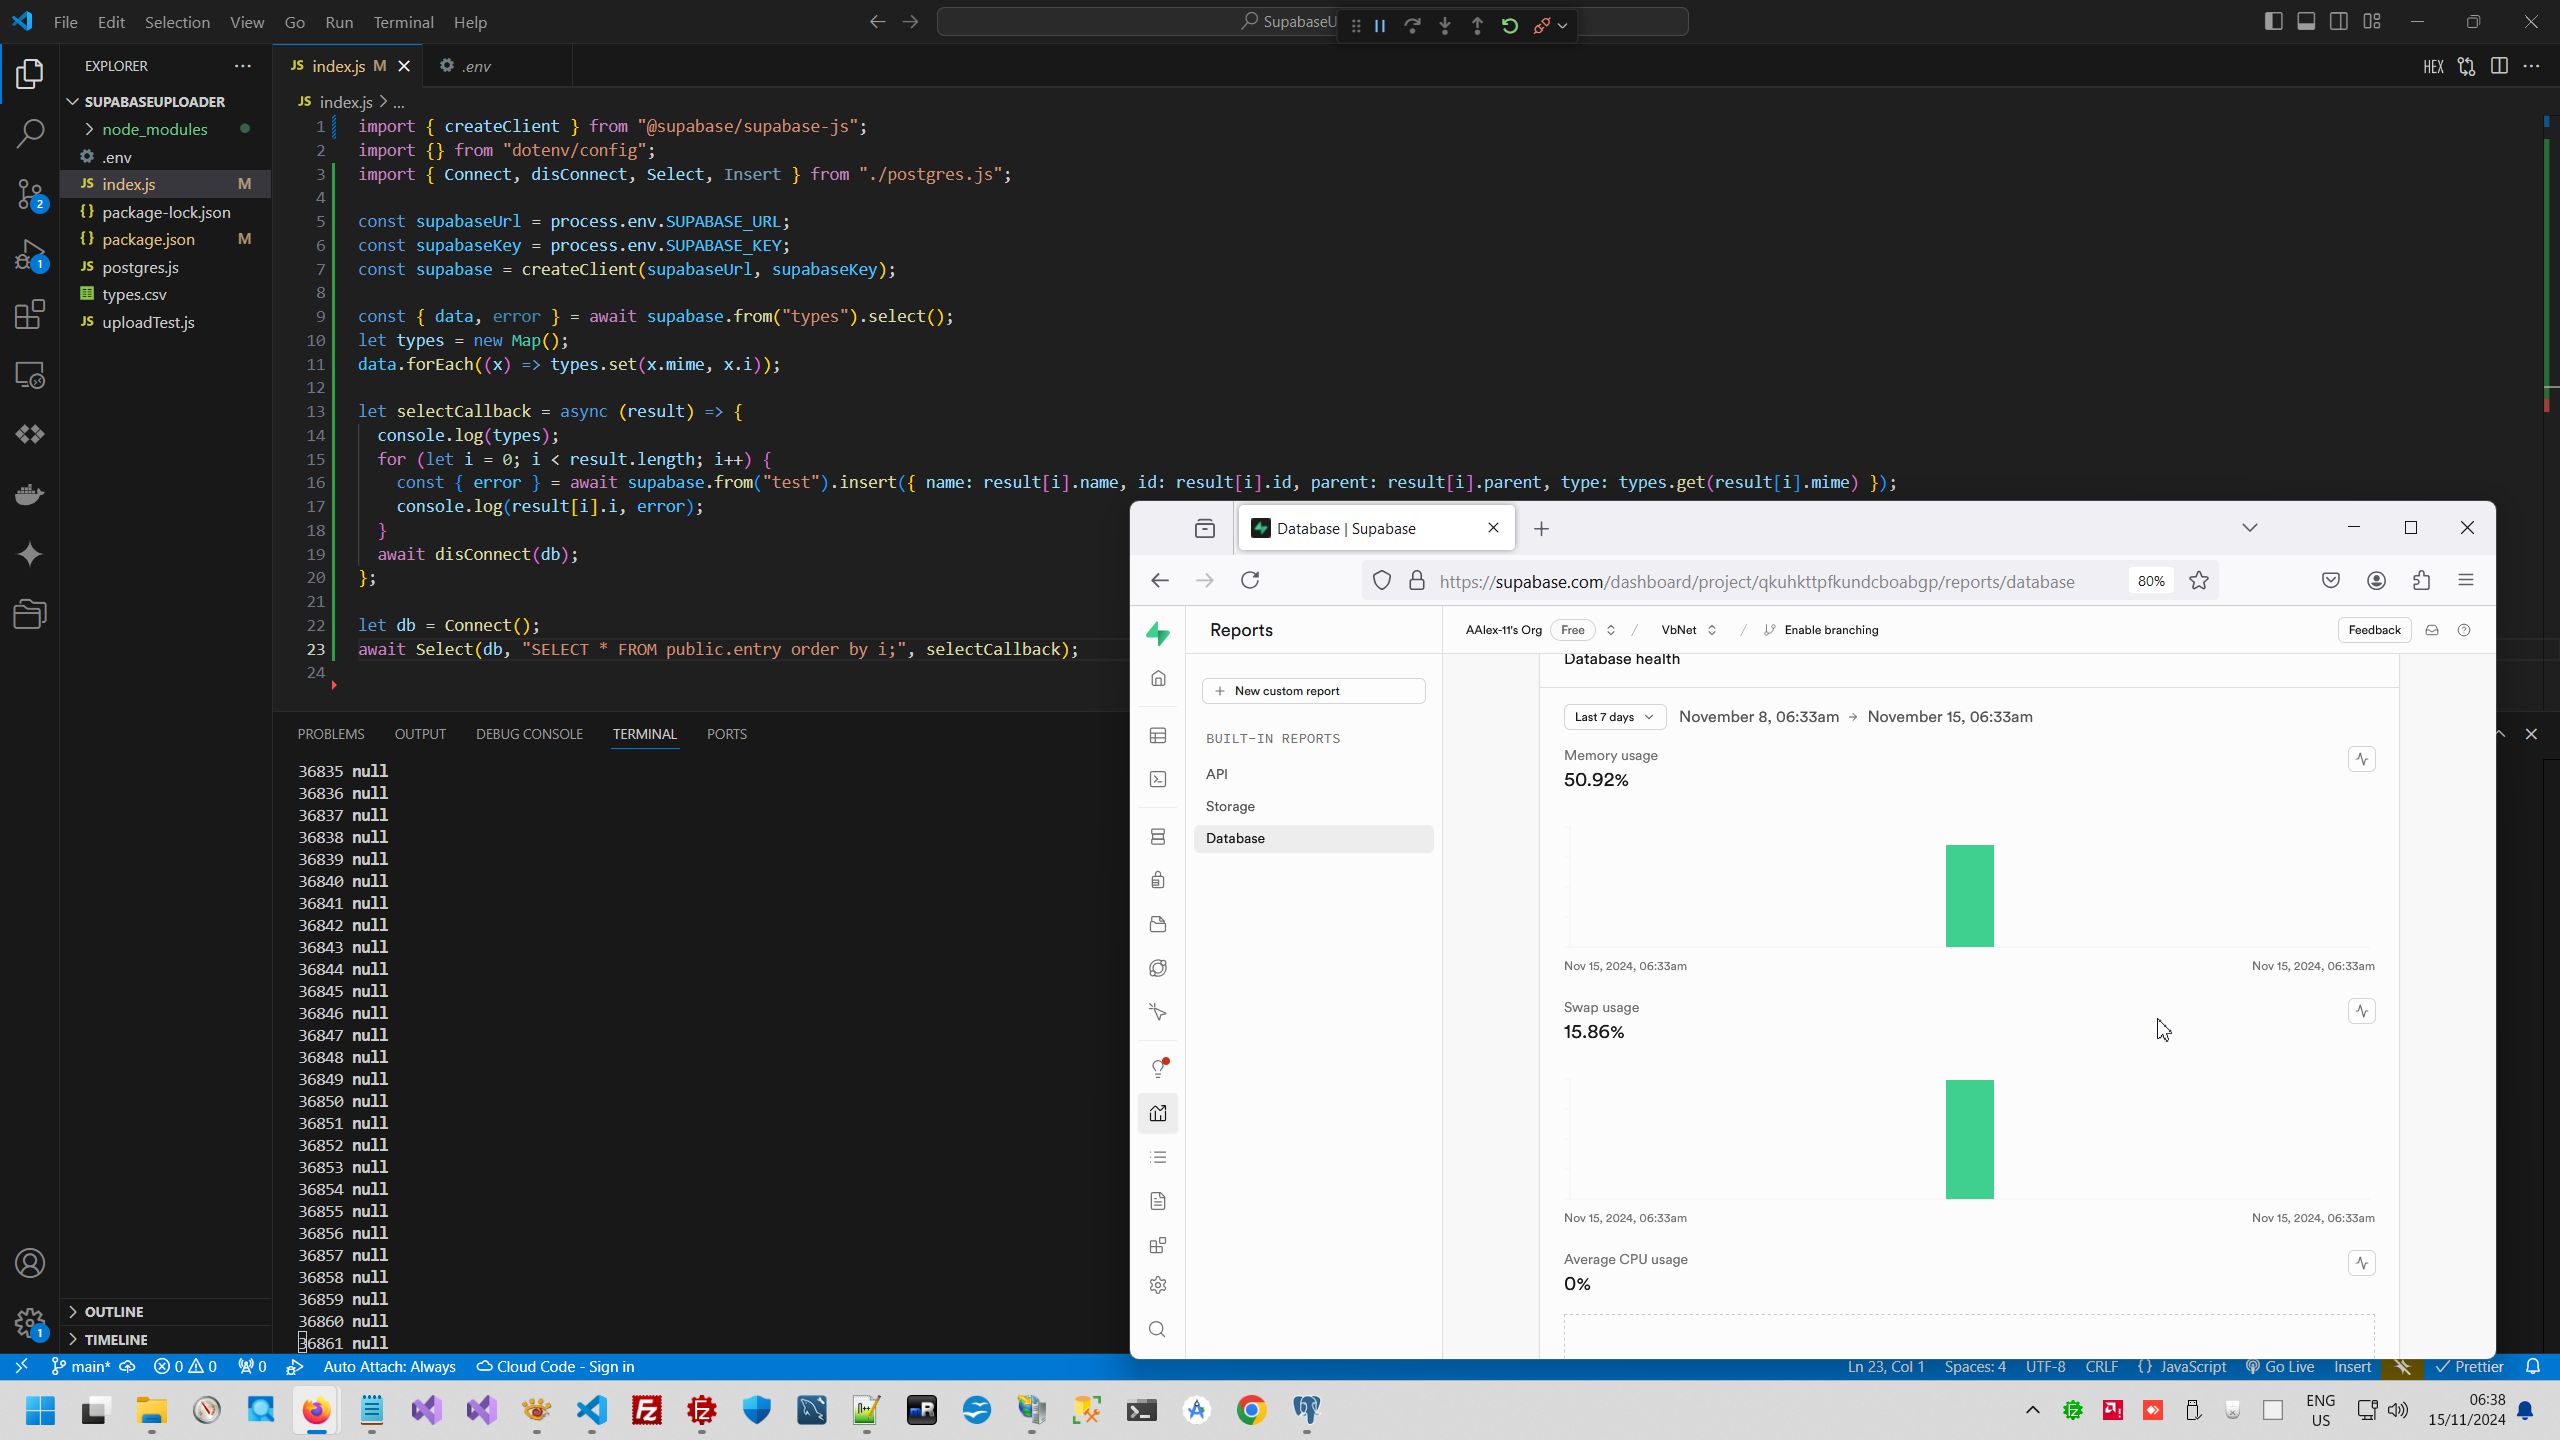
Task: Bookmark this page with star icon
Action: pyautogui.click(x=2199, y=581)
